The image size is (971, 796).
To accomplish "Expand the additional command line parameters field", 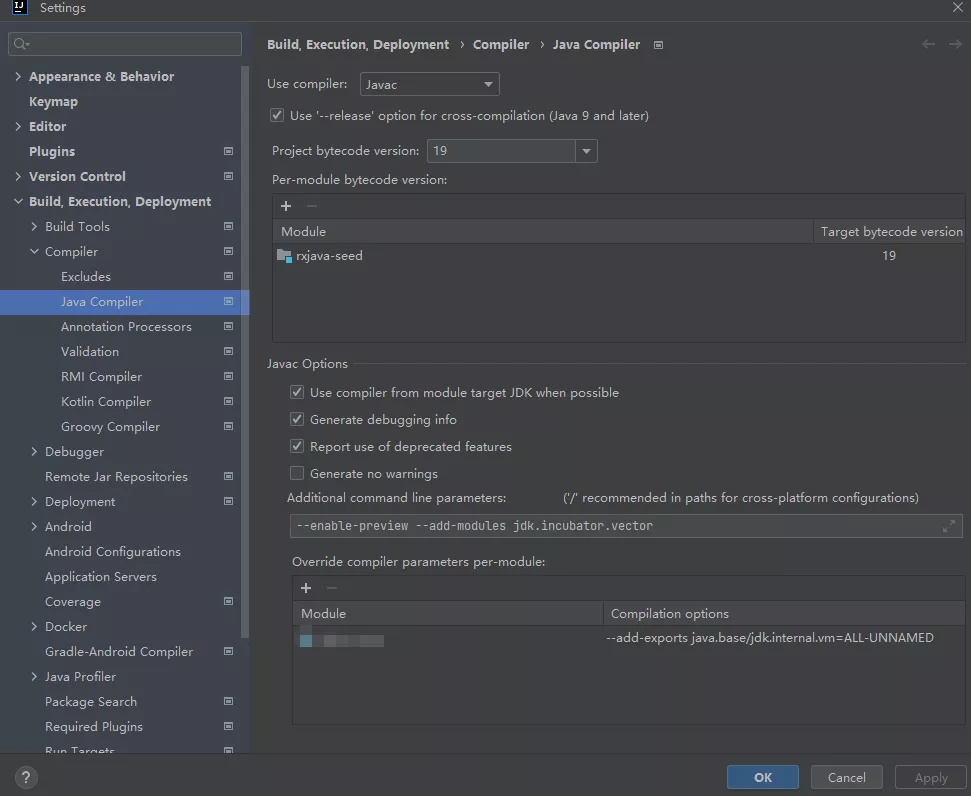I will pyautogui.click(x=948, y=526).
